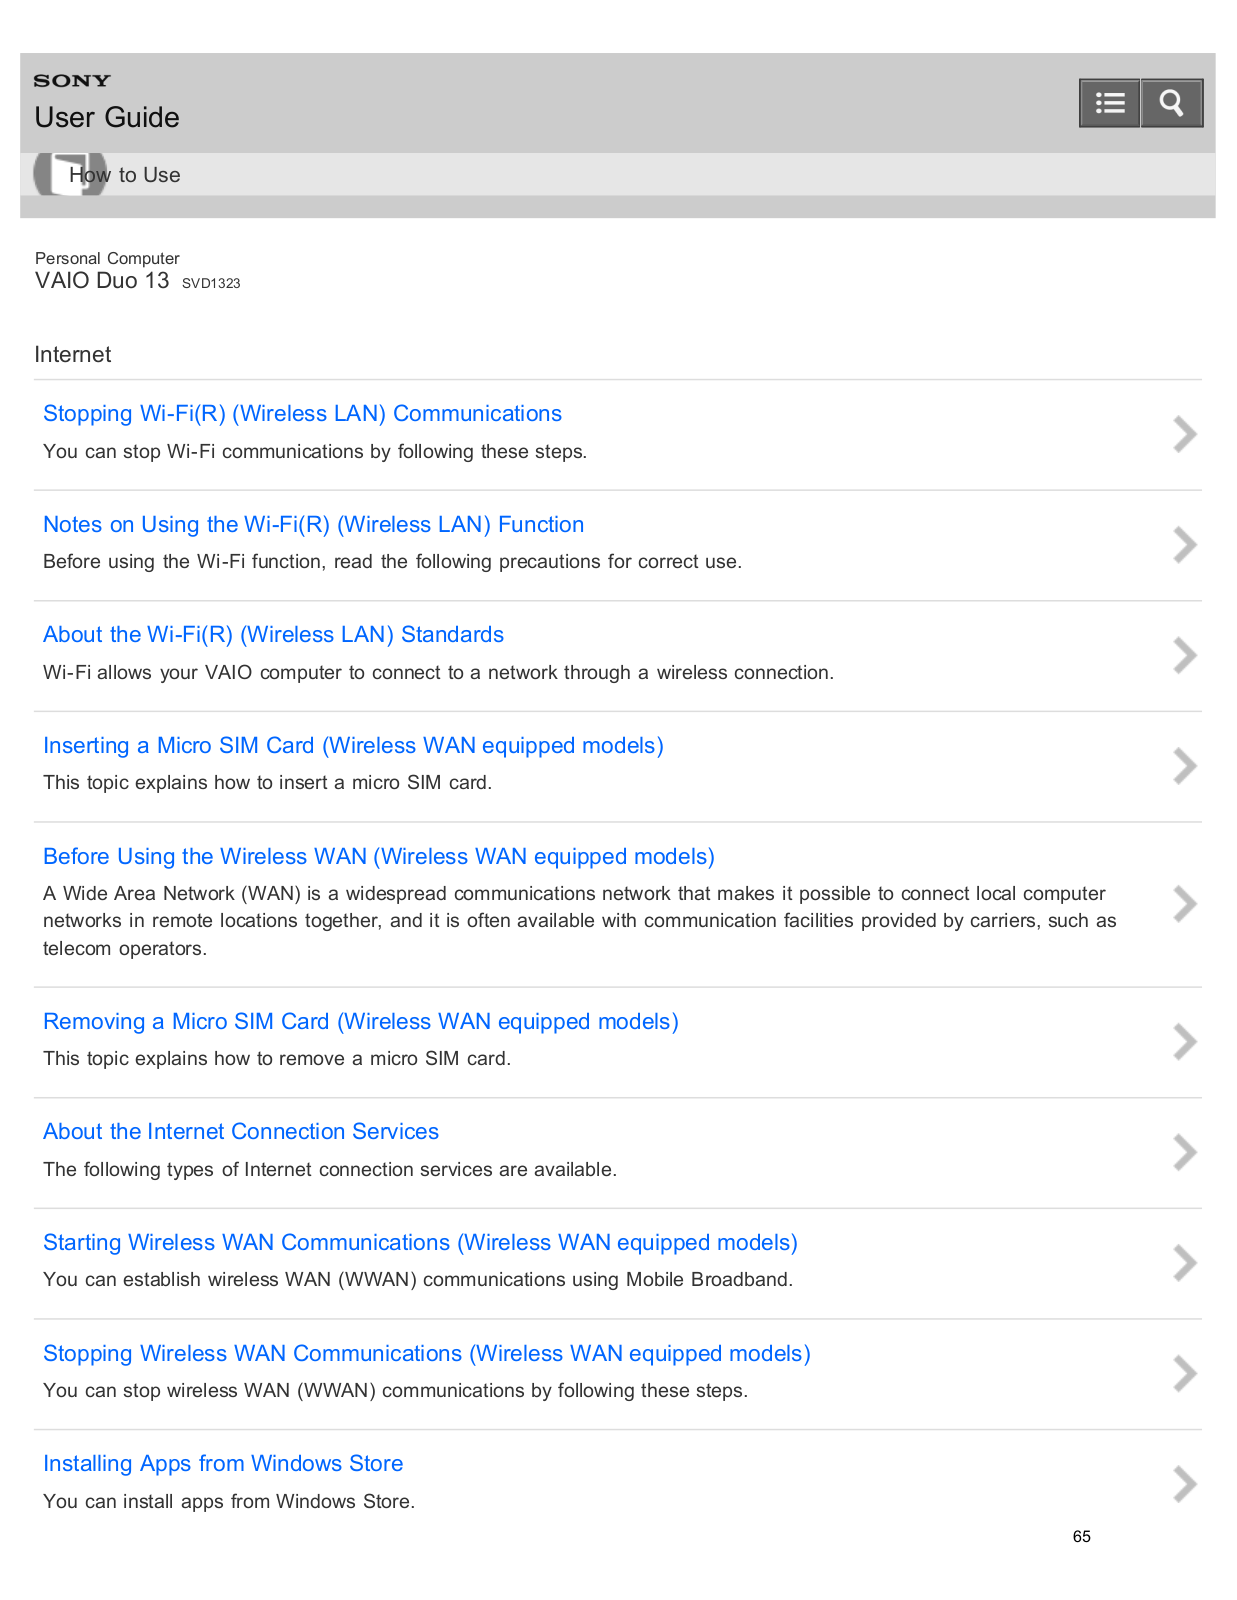Click arrow beside Internet Connection Services
This screenshot has width=1237, height=1600.
1185,1153
